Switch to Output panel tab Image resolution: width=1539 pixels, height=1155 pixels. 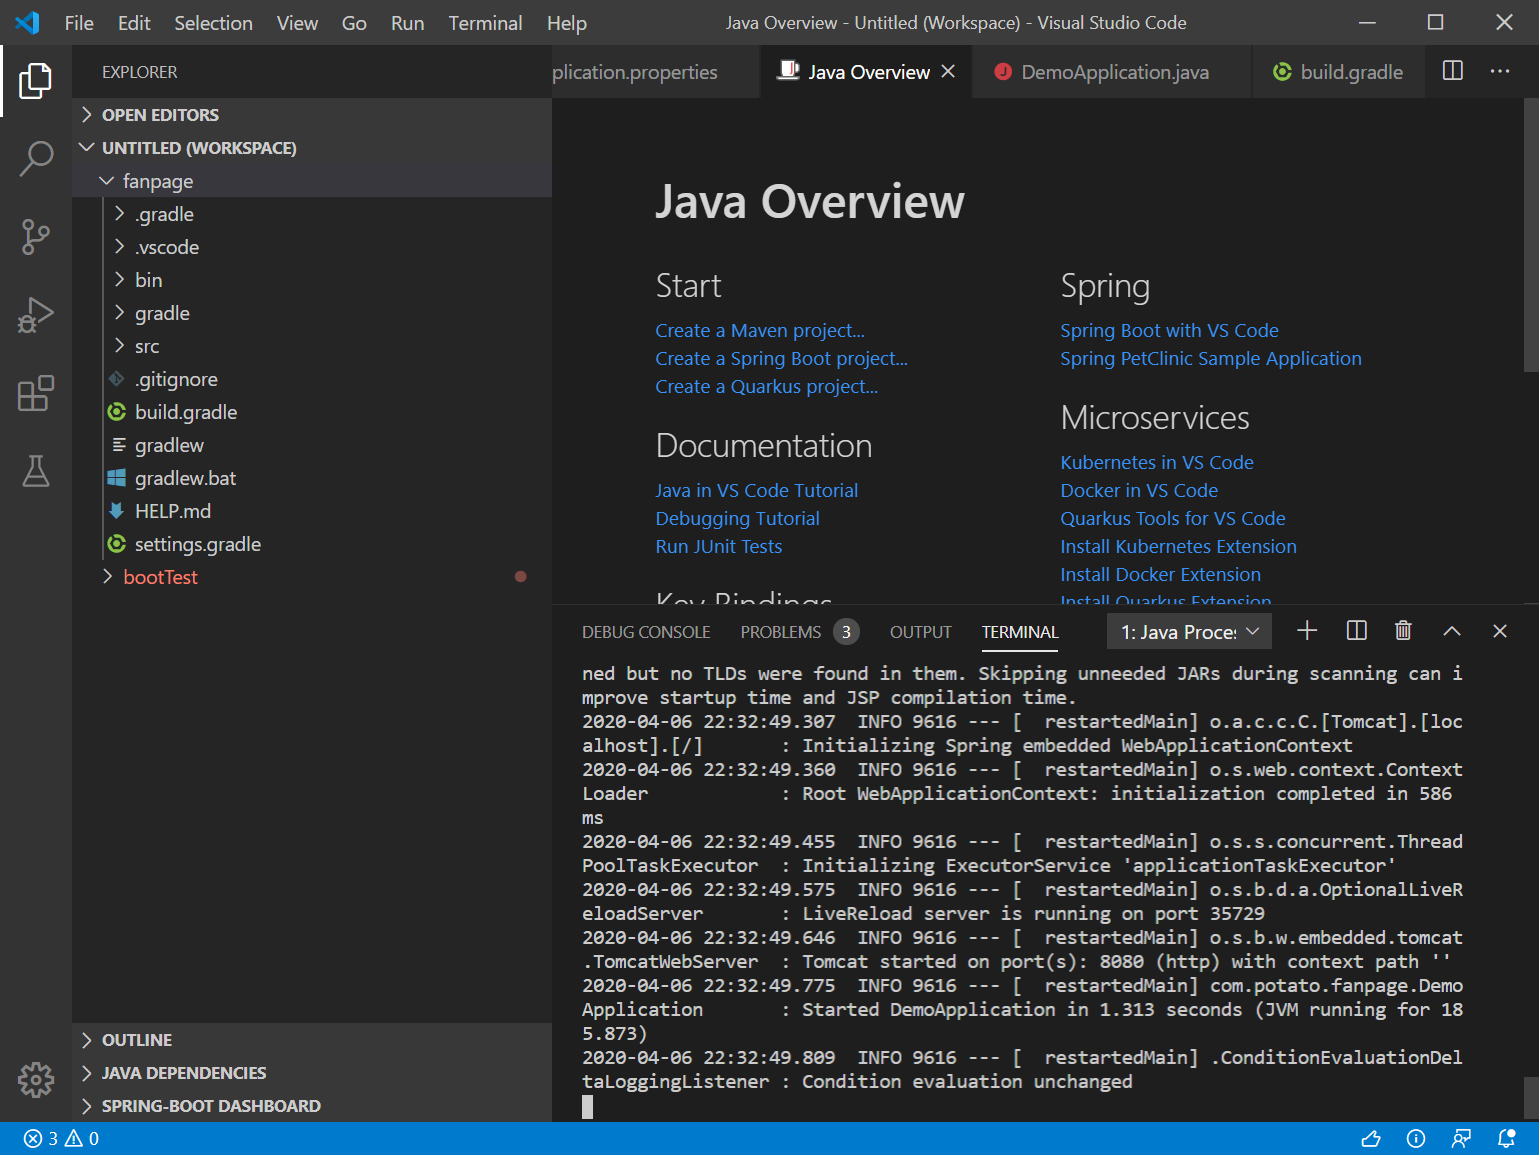tap(920, 632)
